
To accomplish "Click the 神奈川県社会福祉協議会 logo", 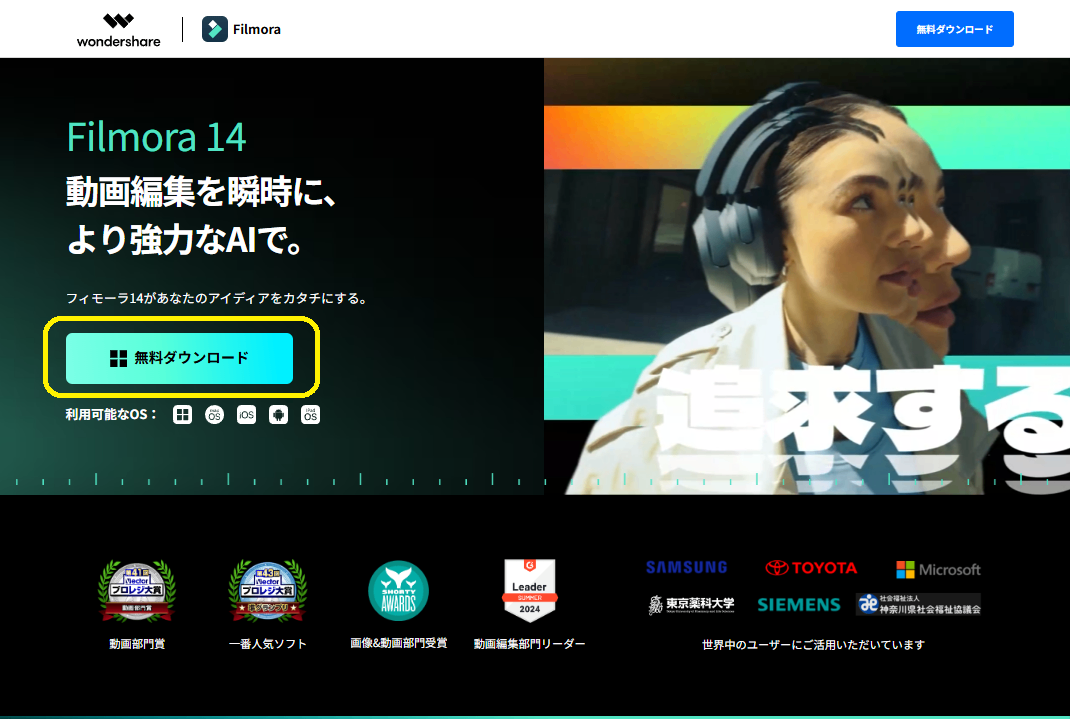I will click(x=919, y=604).
